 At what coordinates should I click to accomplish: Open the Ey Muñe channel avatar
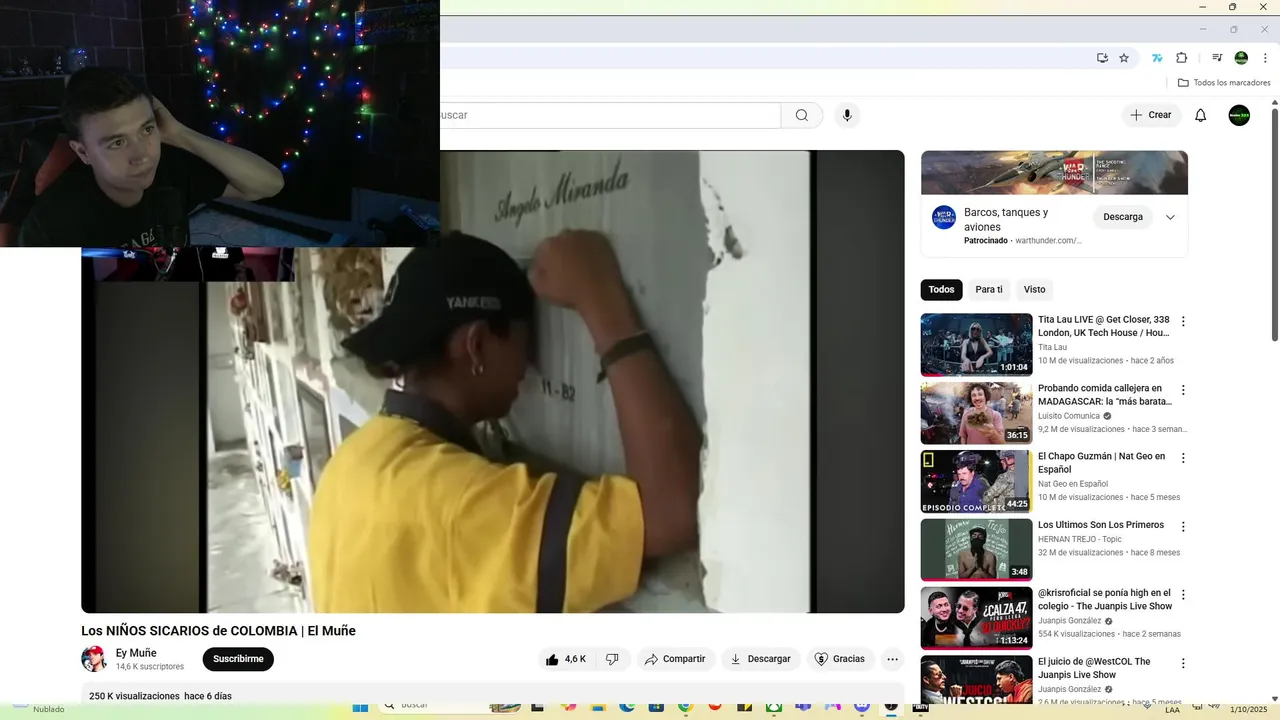point(94,659)
